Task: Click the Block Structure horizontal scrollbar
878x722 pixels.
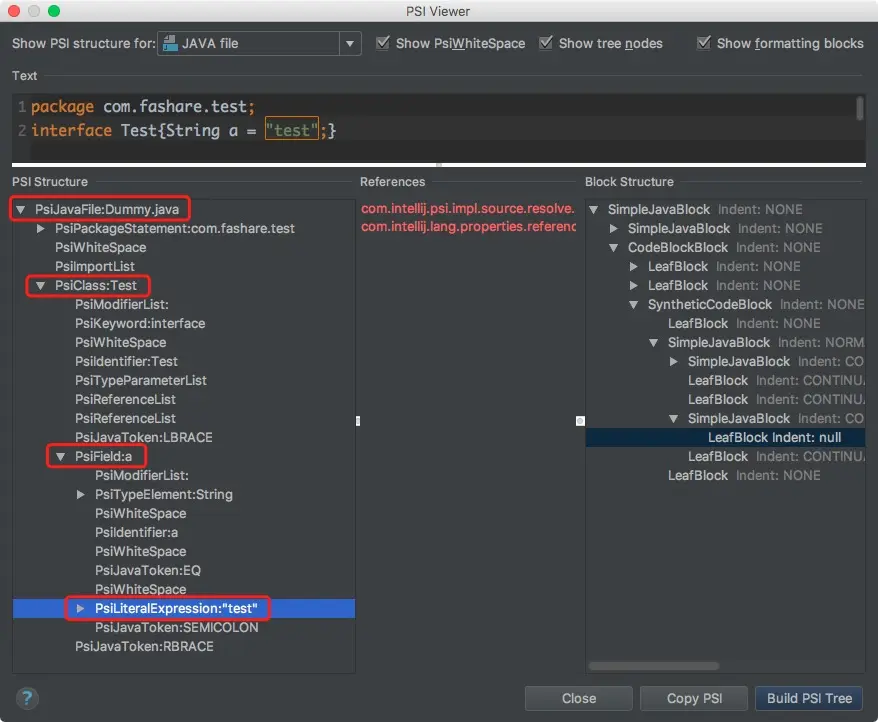Action: [x=653, y=666]
